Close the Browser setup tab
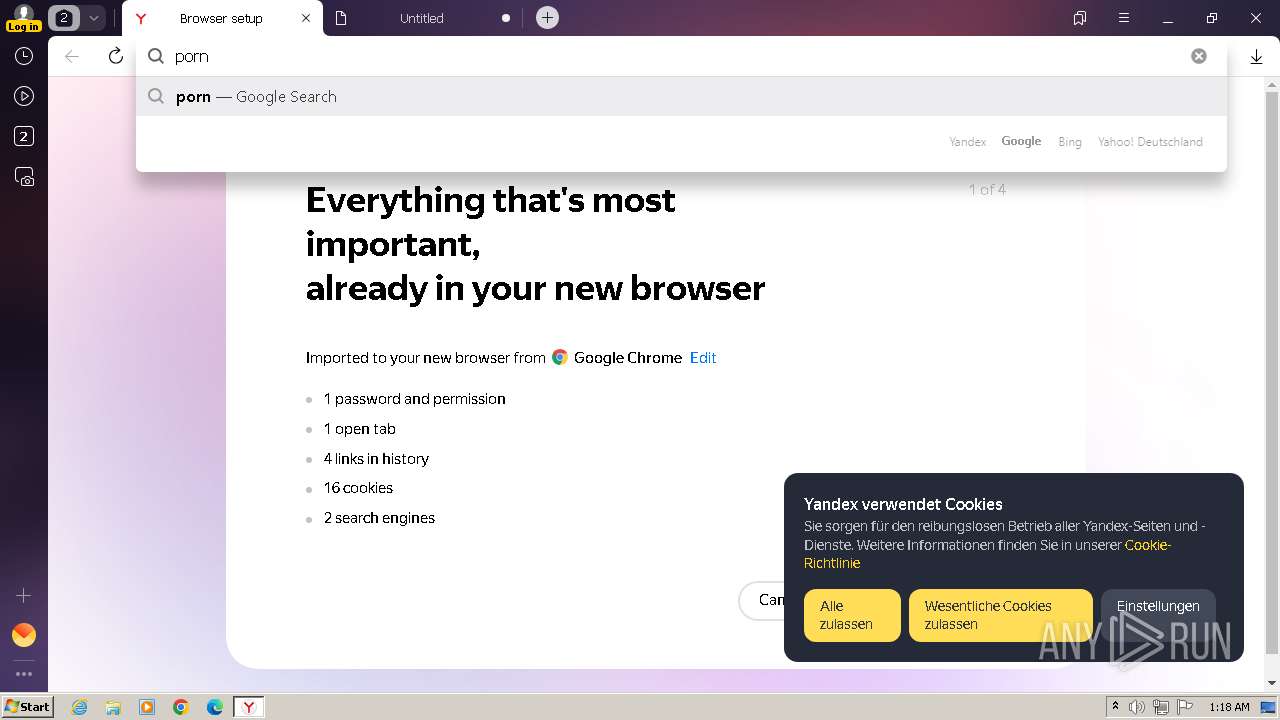 (306, 18)
